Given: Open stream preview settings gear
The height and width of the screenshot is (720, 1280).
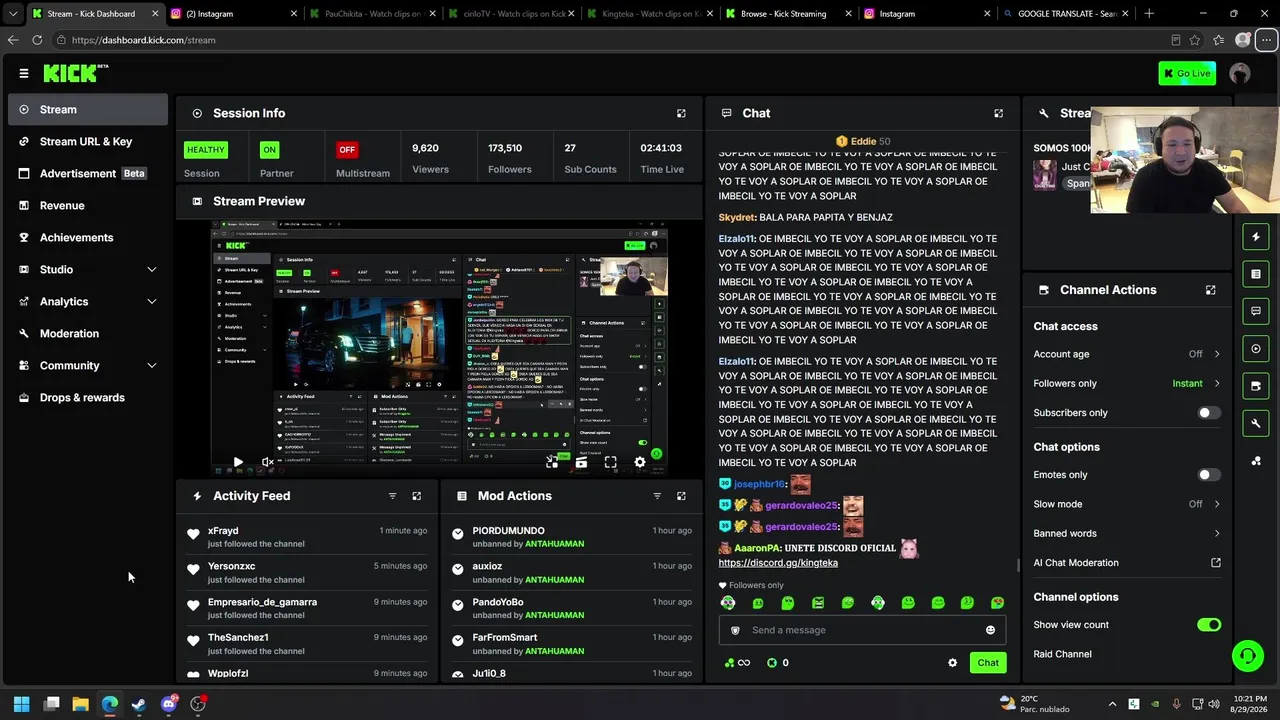Looking at the screenshot, I should pos(640,462).
